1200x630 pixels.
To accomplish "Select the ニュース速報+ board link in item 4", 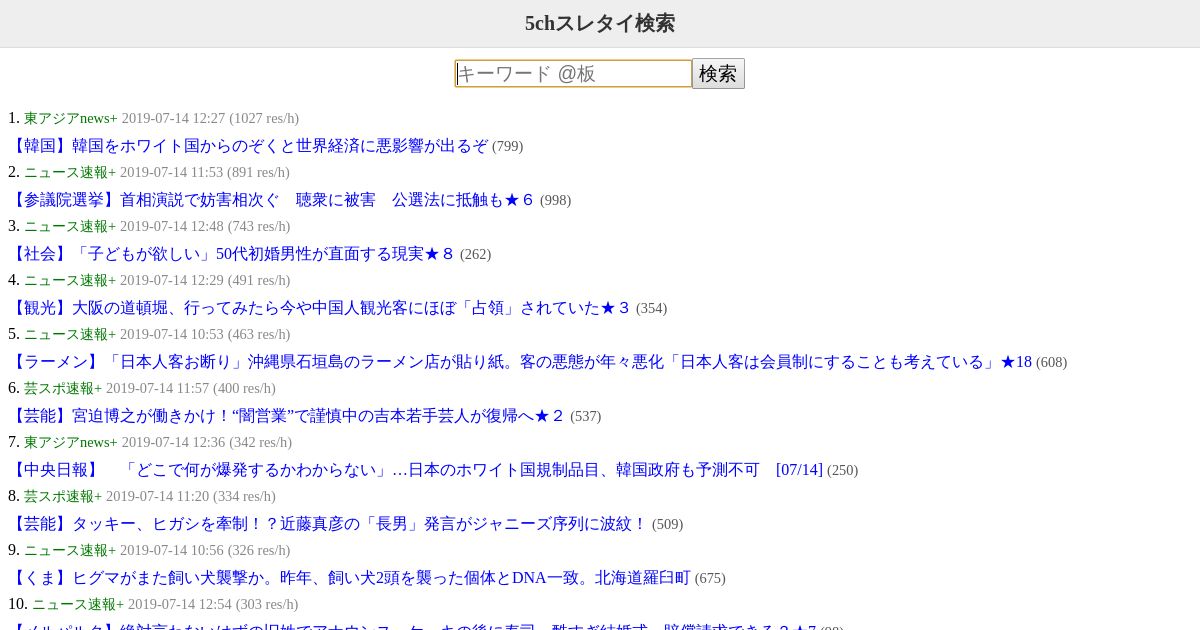I will (x=70, y=280).
